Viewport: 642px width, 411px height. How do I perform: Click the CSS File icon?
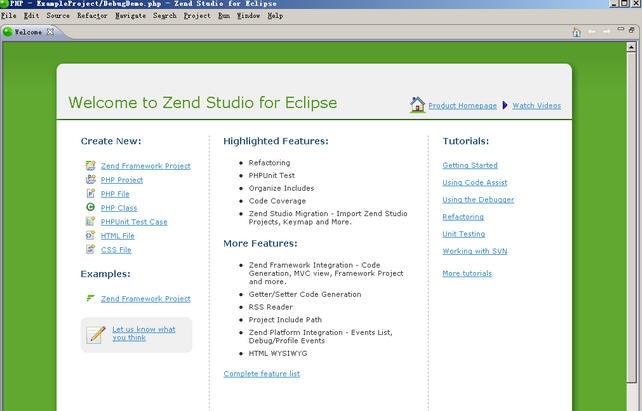(x=90, y=249)
